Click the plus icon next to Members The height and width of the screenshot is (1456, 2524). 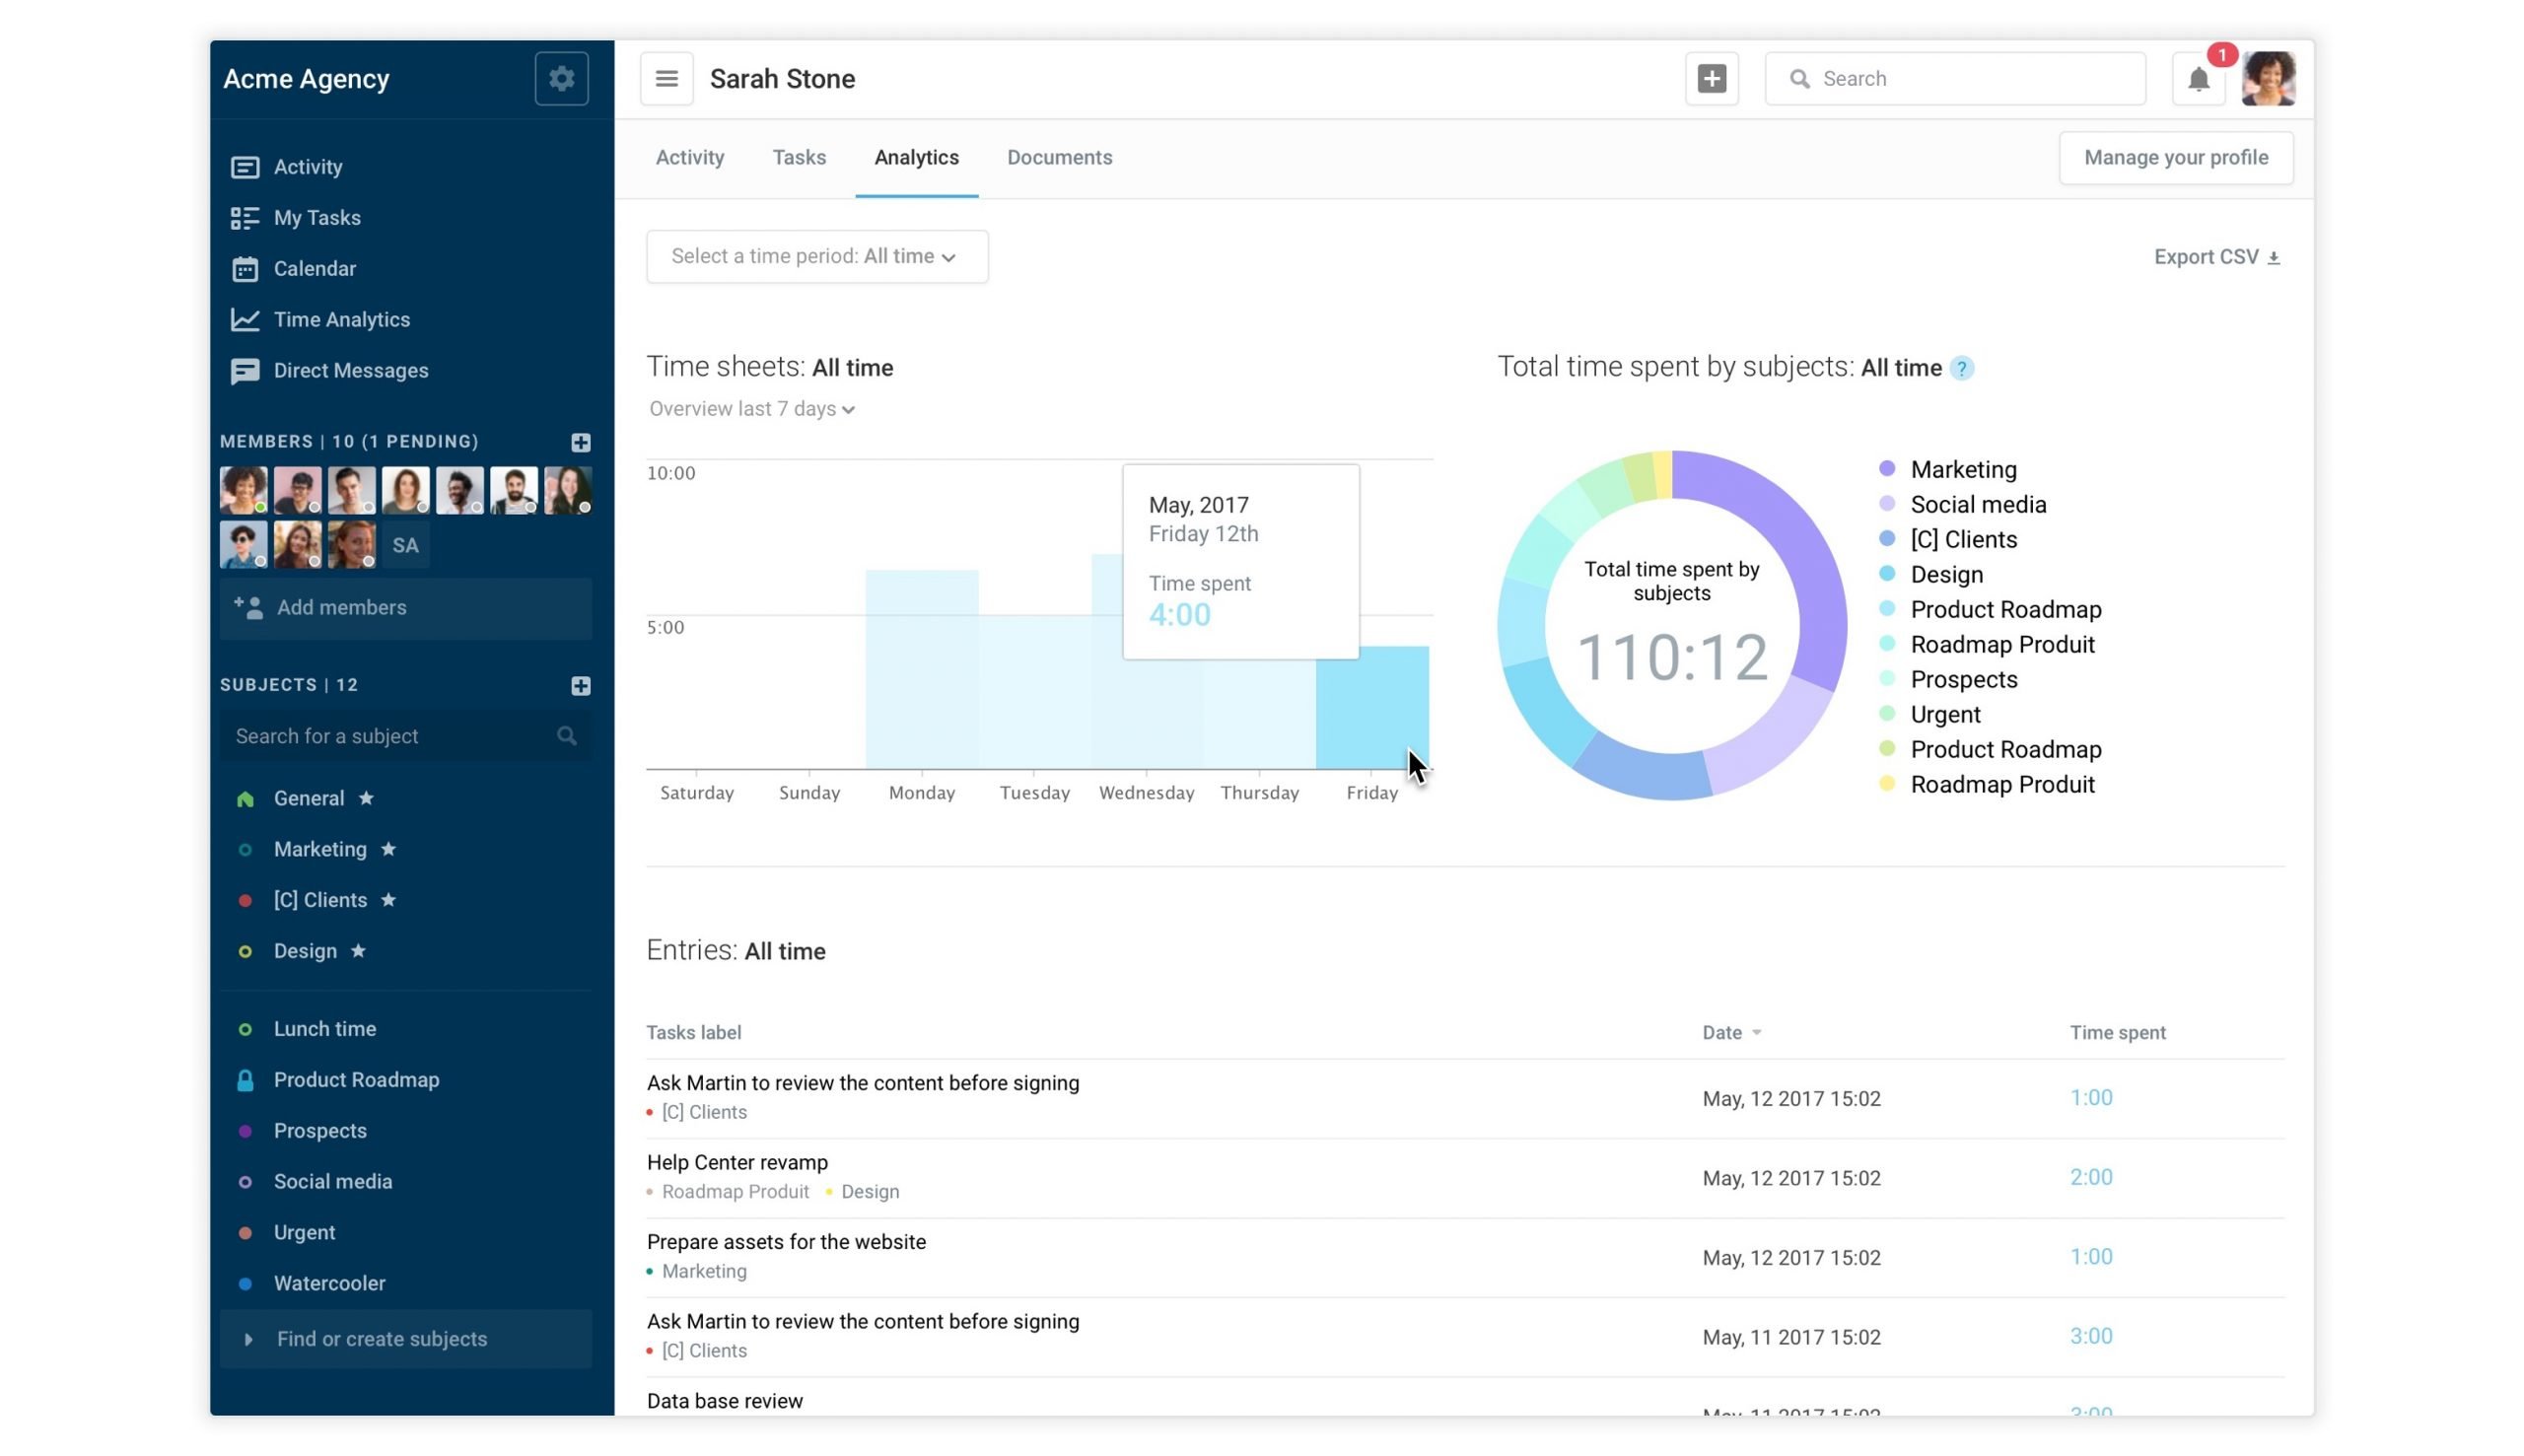[580, 442]
